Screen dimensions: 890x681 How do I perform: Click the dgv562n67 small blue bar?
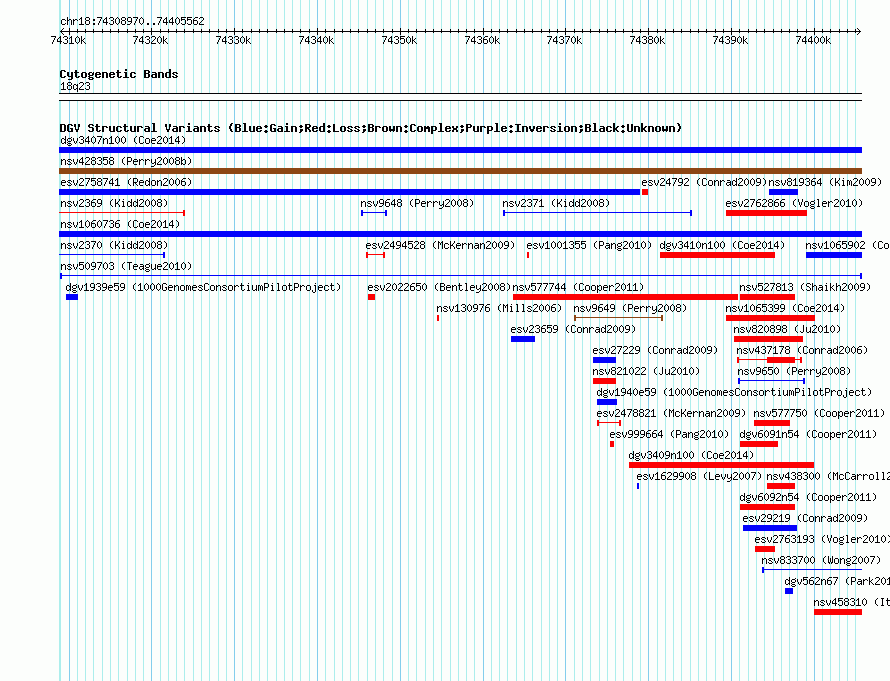click(x=789, y=591)
